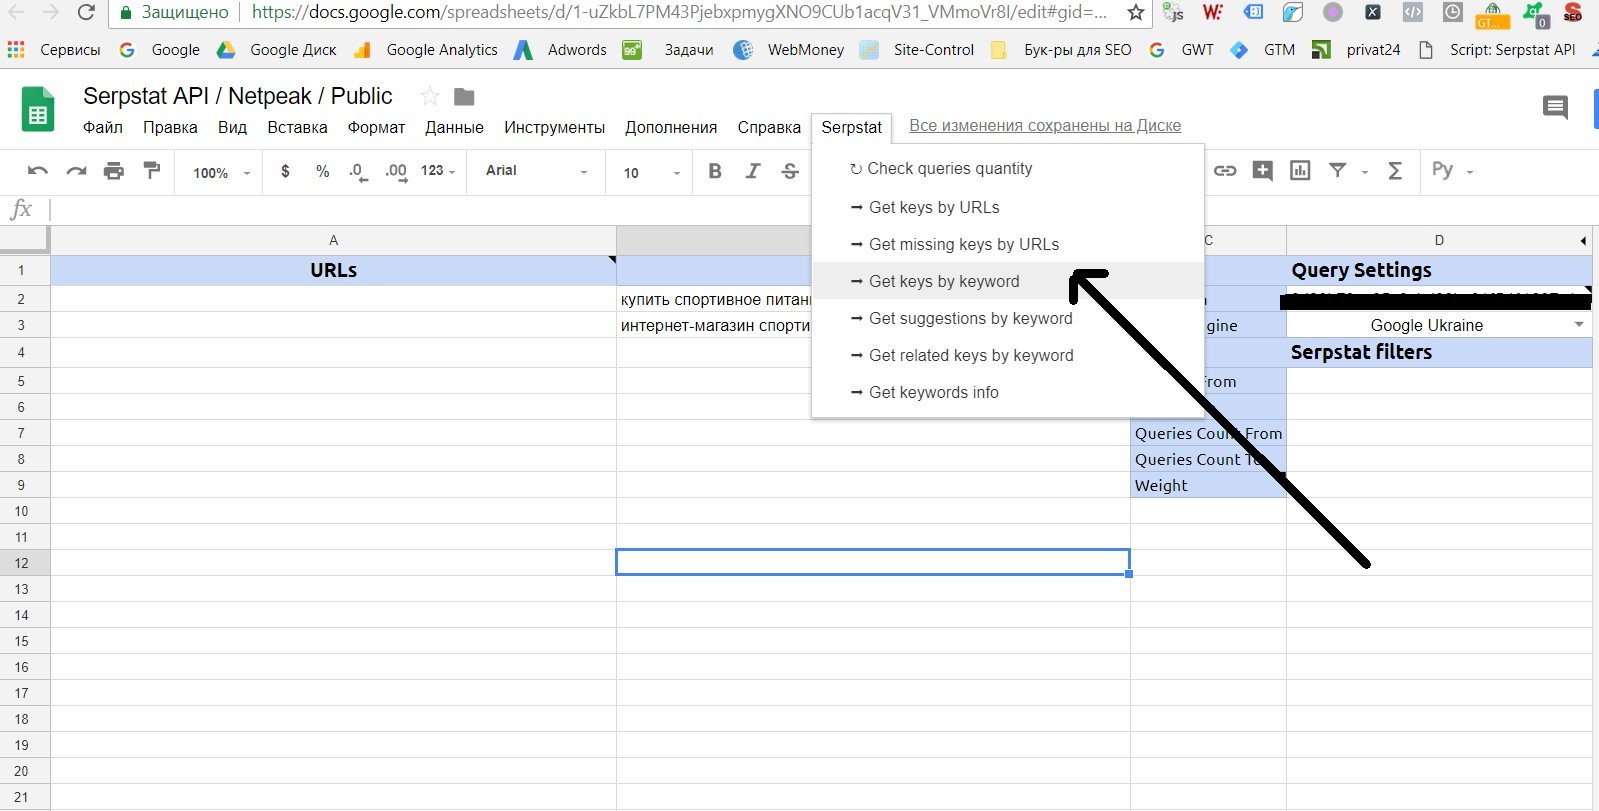Click the redo arrow icon
The height and width of the screenshot is (811, 1599).
[76, 171]
